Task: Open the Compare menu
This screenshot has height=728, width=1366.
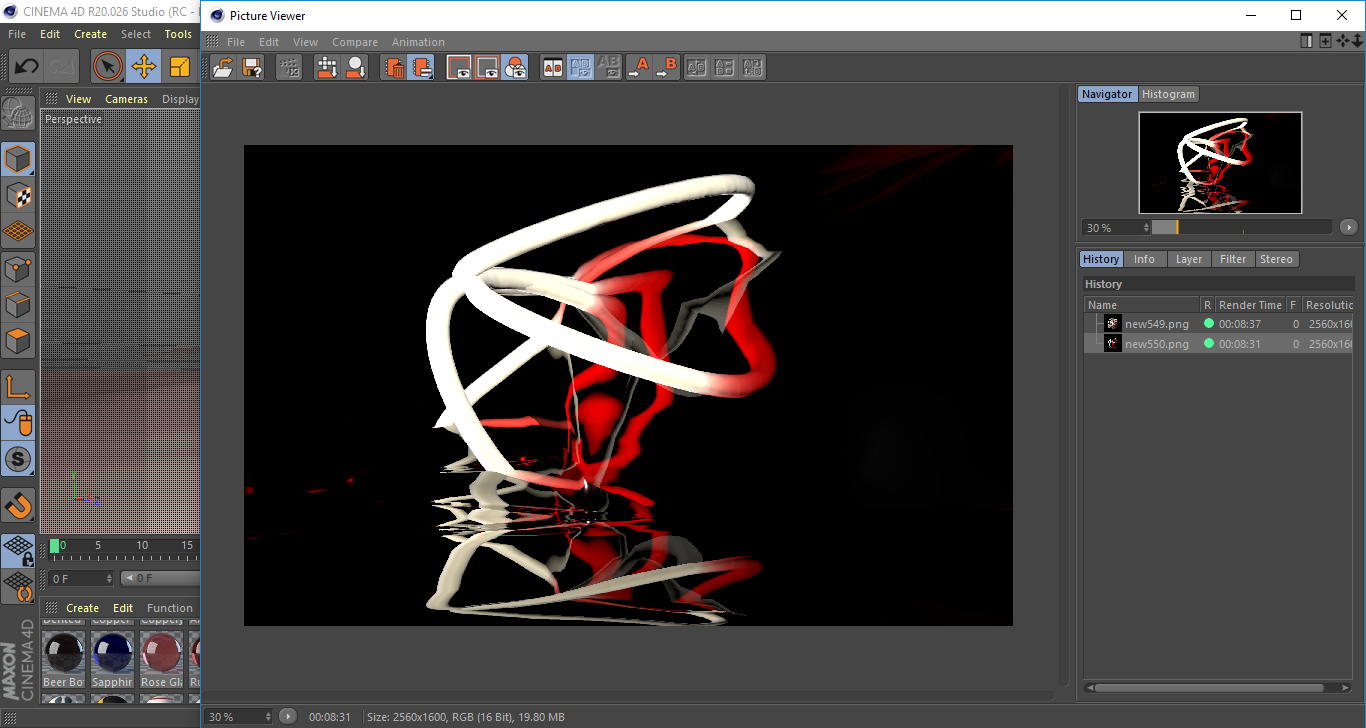Action: click(355, 42)
